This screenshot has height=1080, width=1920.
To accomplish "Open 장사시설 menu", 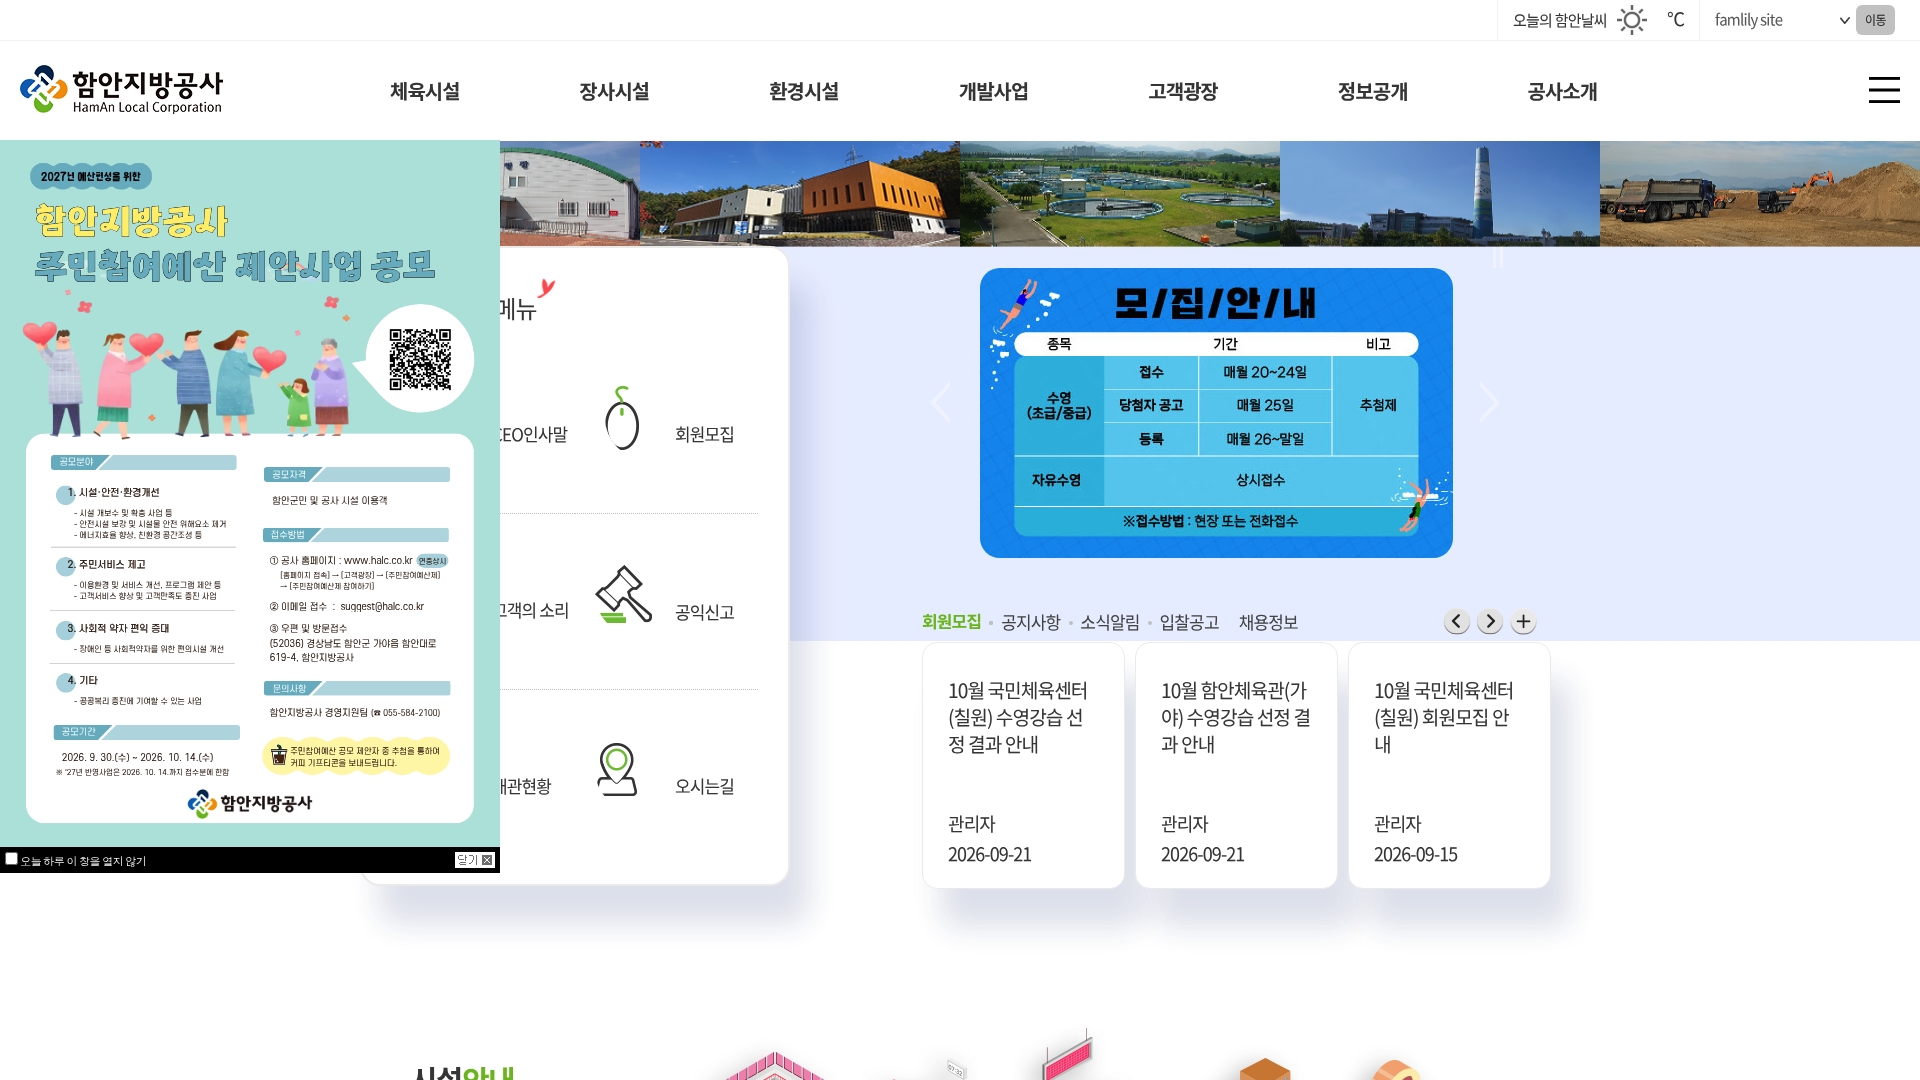I will click(614, 91).
